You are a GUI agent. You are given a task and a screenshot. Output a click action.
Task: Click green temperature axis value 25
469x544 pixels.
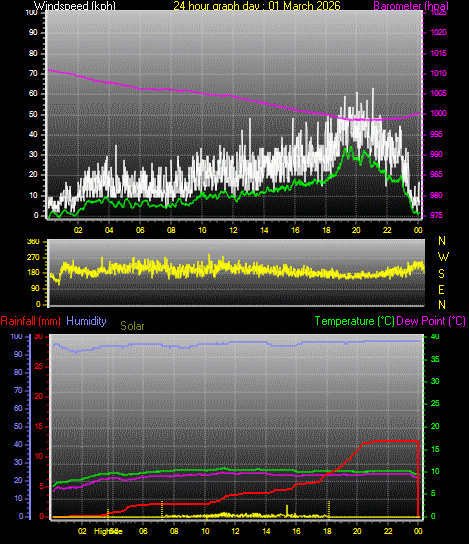click(435, 403)
